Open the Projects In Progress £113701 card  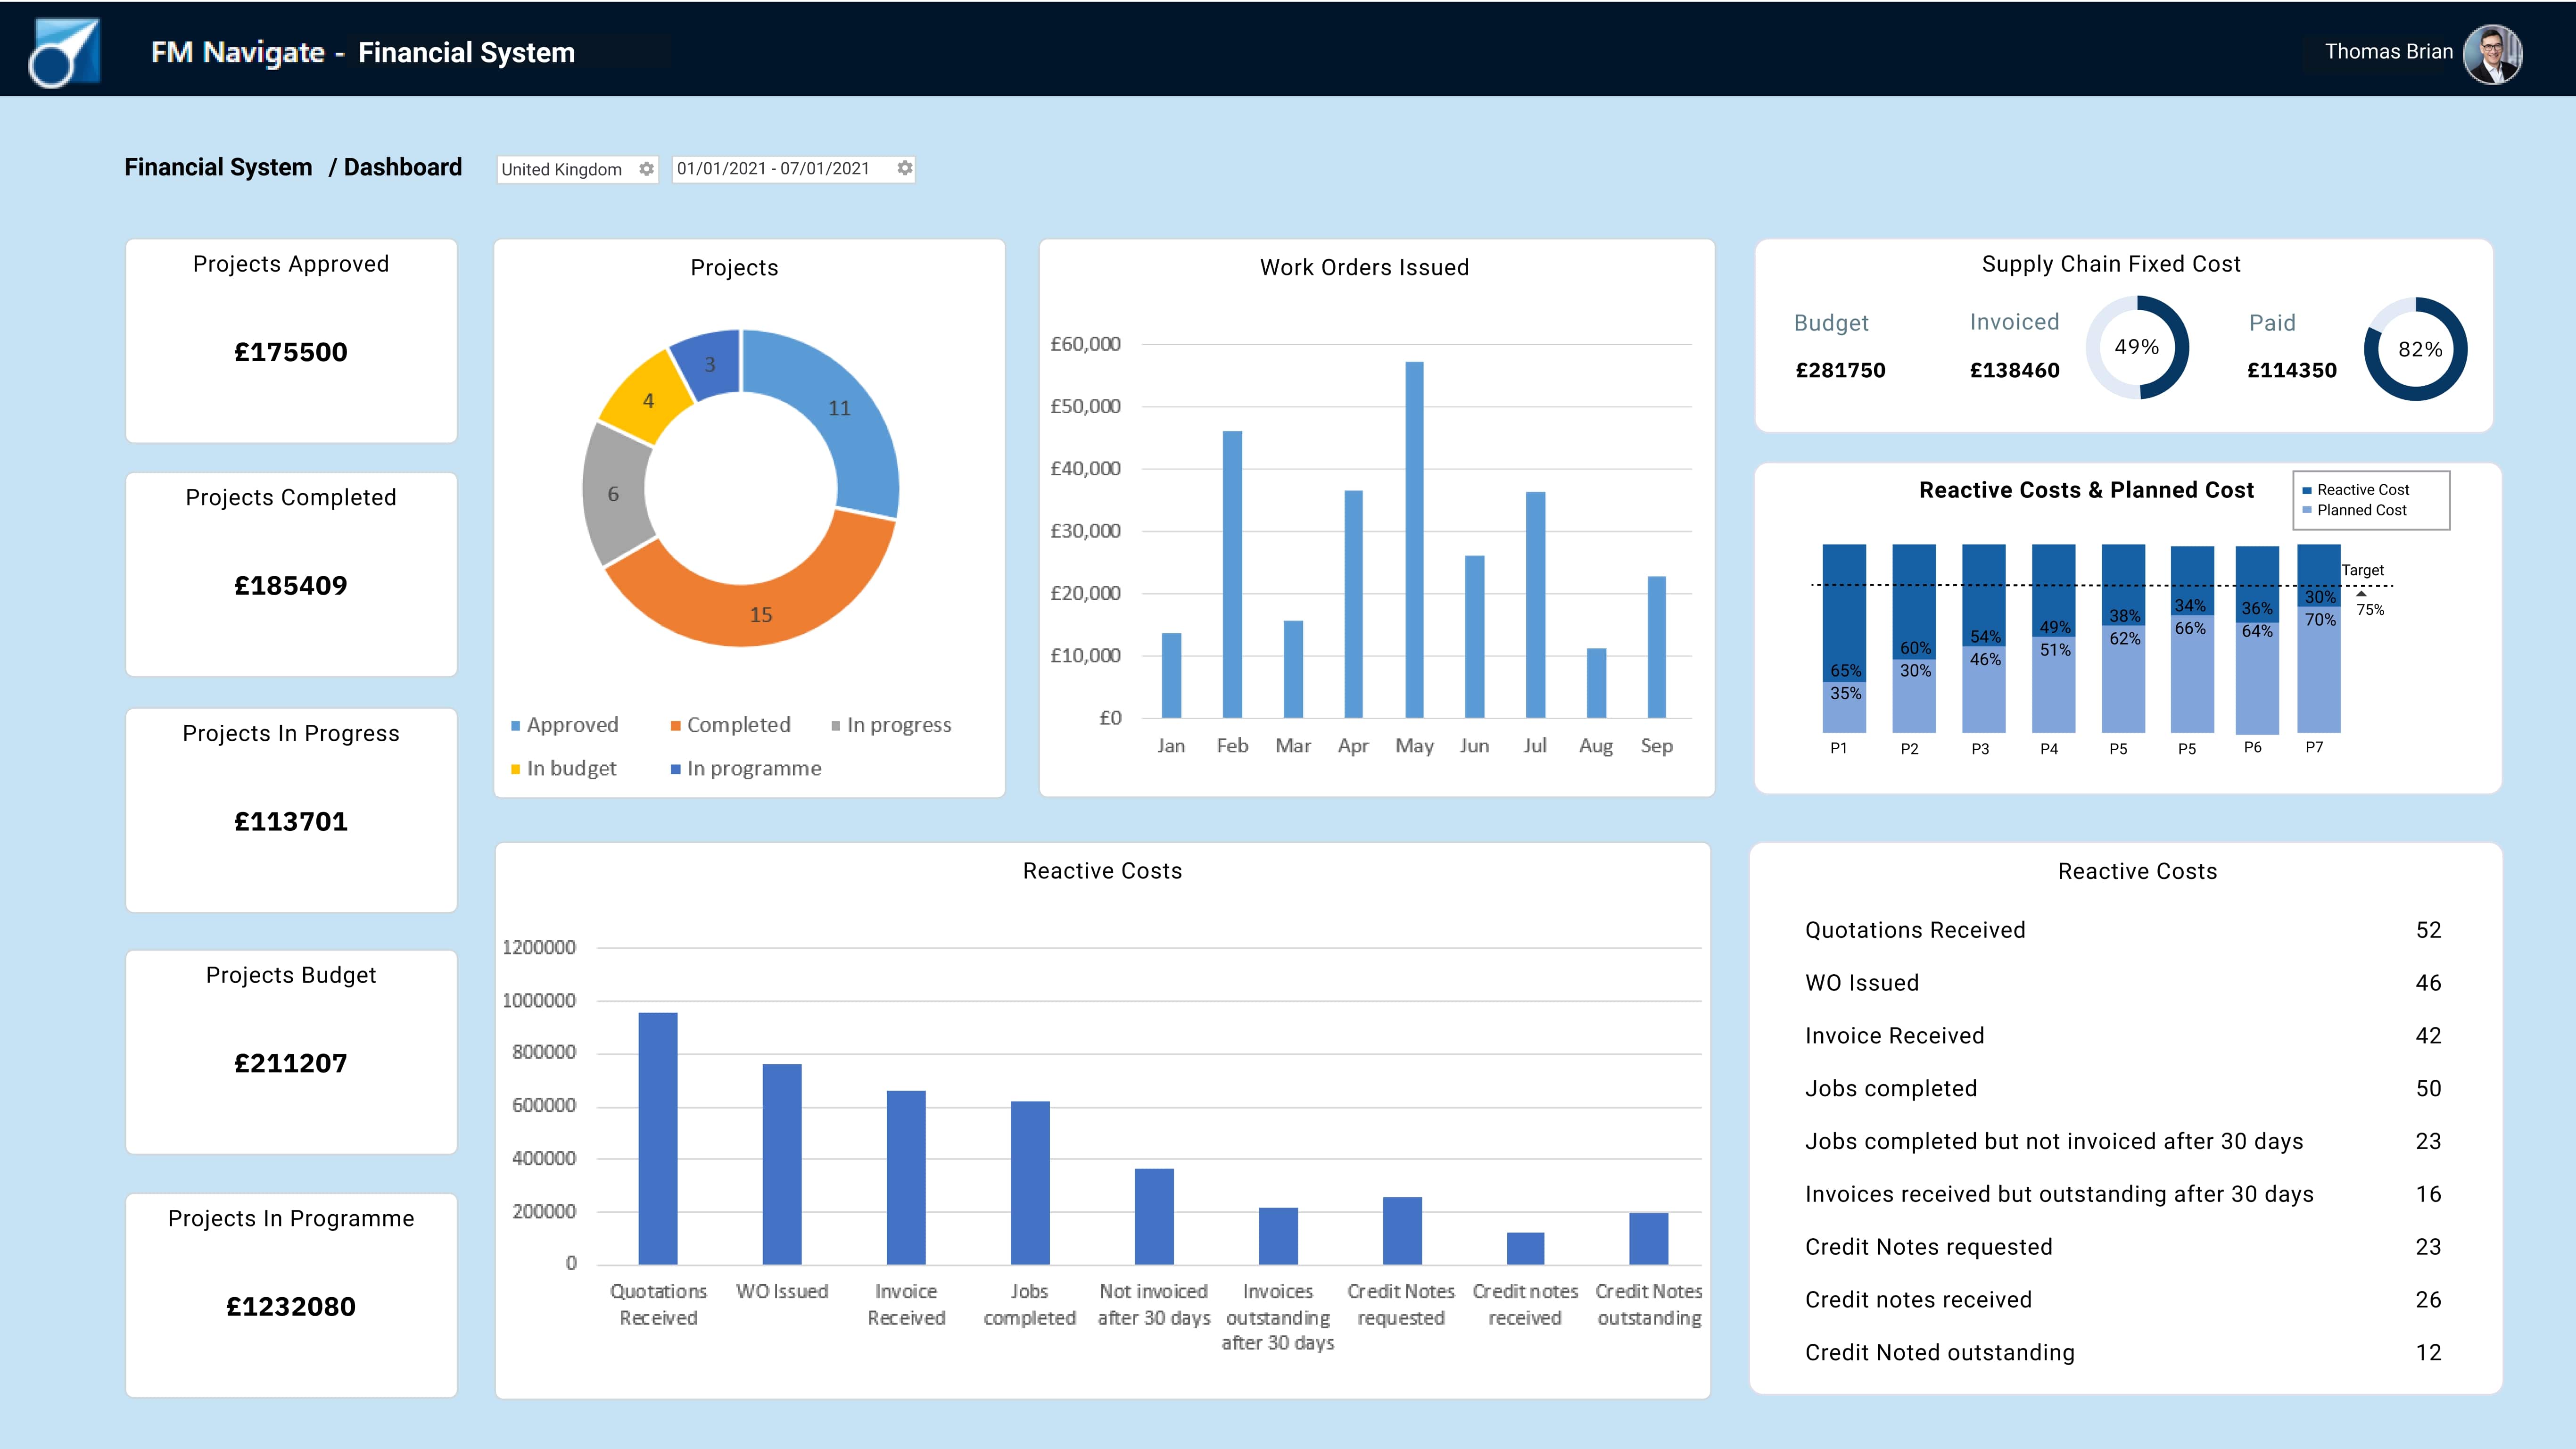pos(291,811)
